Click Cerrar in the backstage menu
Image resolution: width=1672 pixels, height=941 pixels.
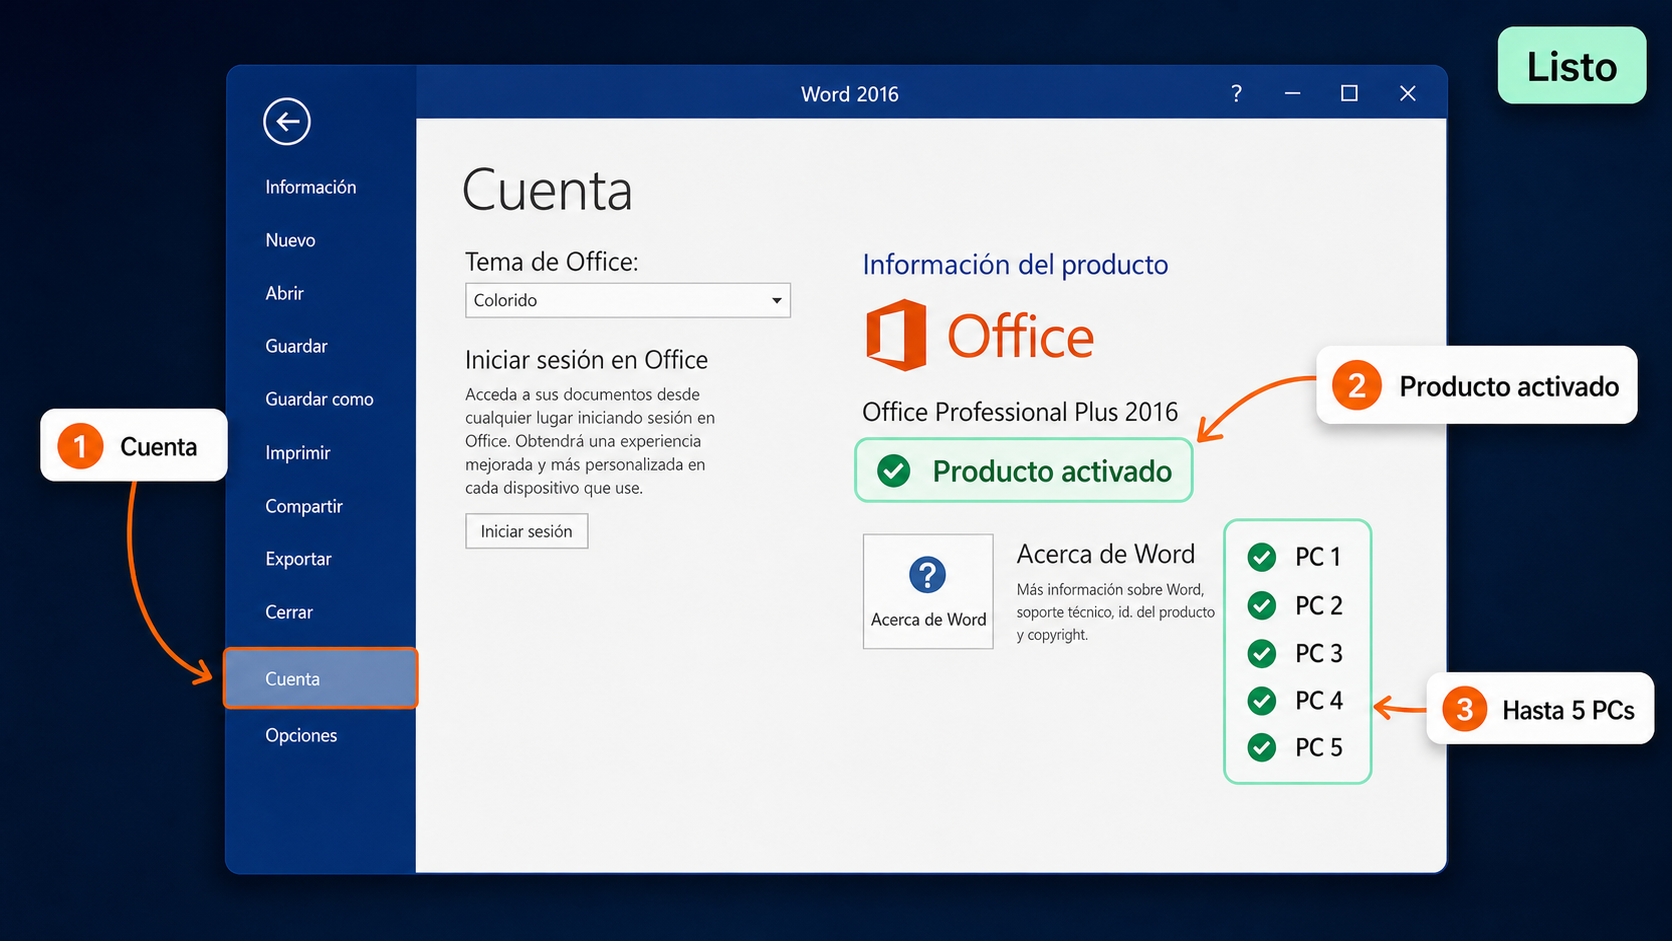(289, 612)
